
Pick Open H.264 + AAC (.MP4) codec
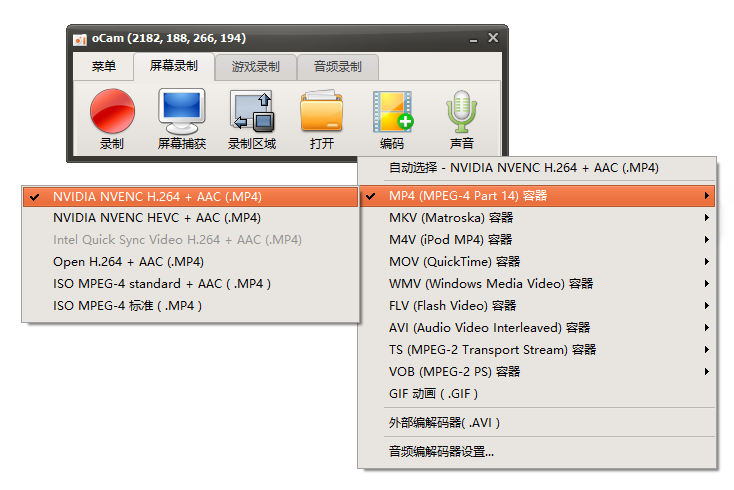pos(191,262)
